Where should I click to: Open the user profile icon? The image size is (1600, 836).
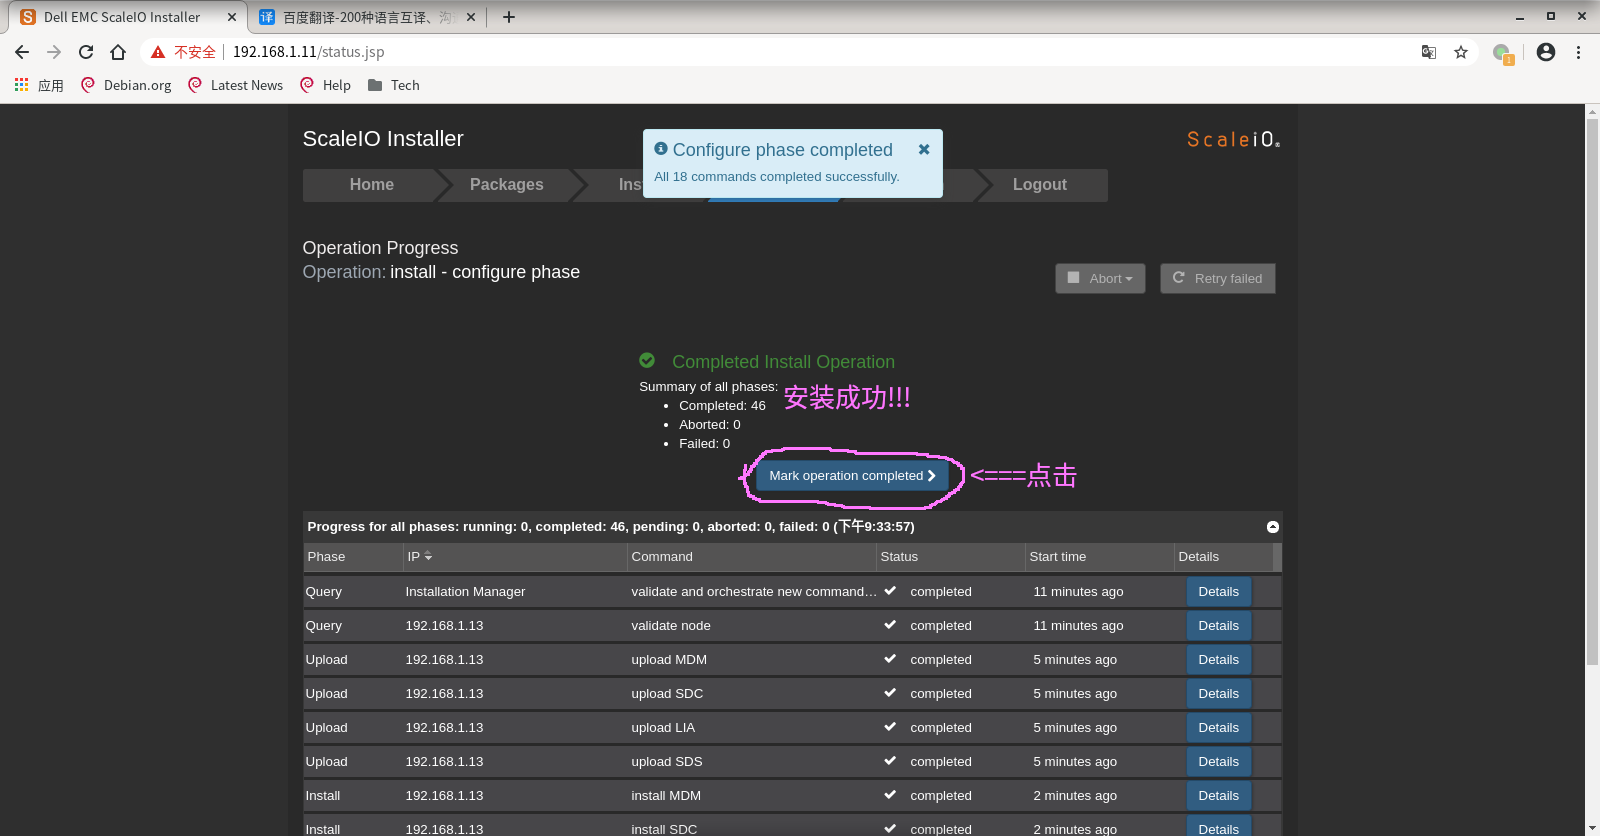pos(1546,52)
